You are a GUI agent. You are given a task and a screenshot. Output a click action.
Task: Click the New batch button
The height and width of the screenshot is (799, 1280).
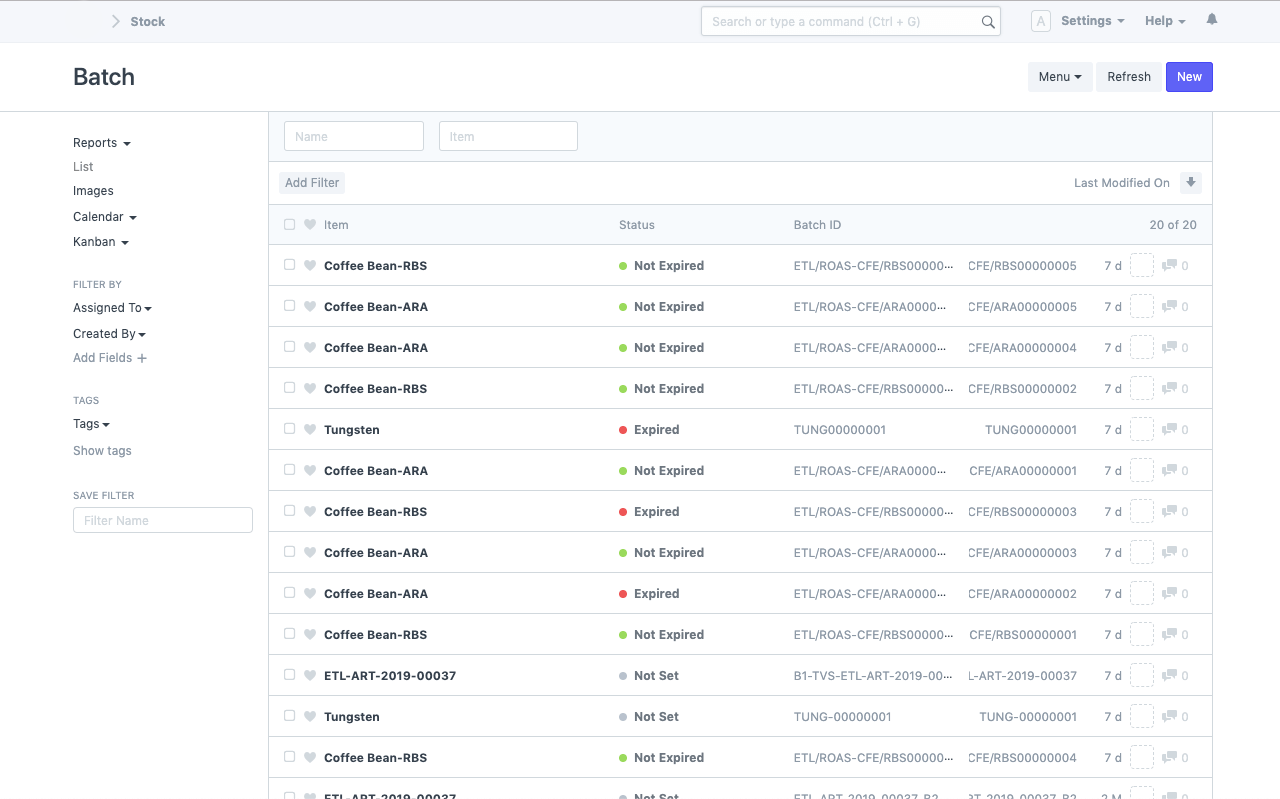point(1189,77)
